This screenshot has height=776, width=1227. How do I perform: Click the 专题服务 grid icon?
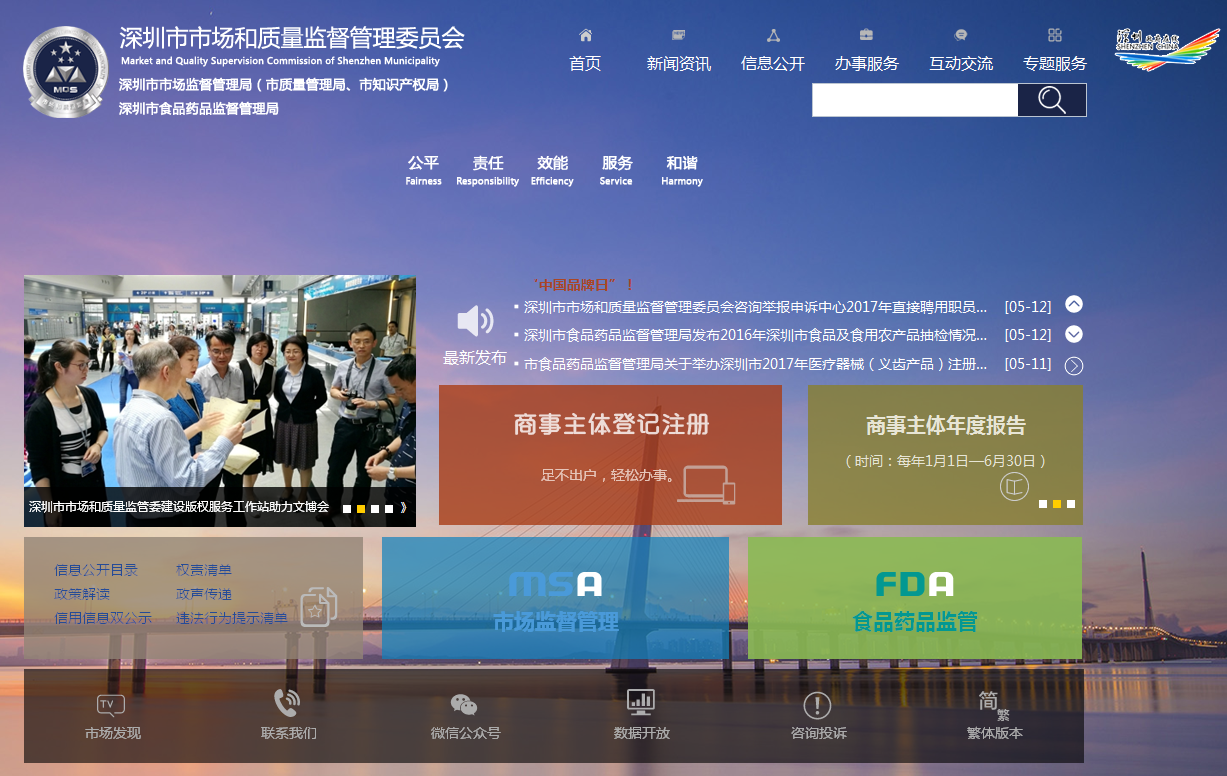1055,35
